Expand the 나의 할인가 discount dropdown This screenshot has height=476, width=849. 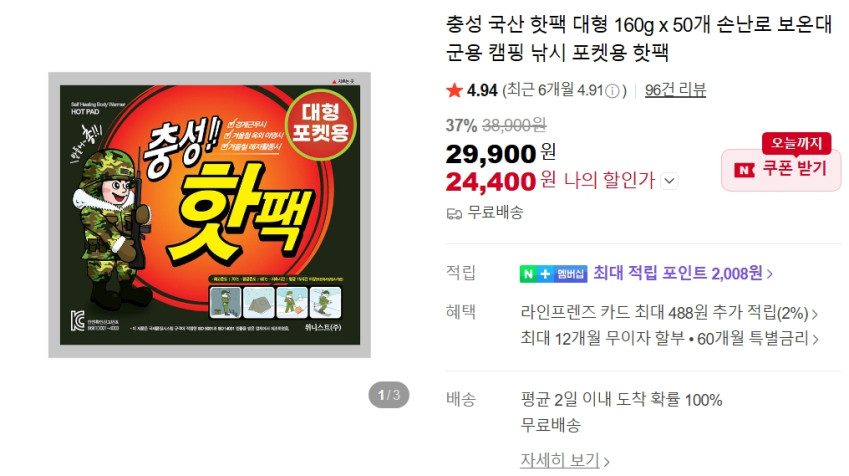point(670,180)
